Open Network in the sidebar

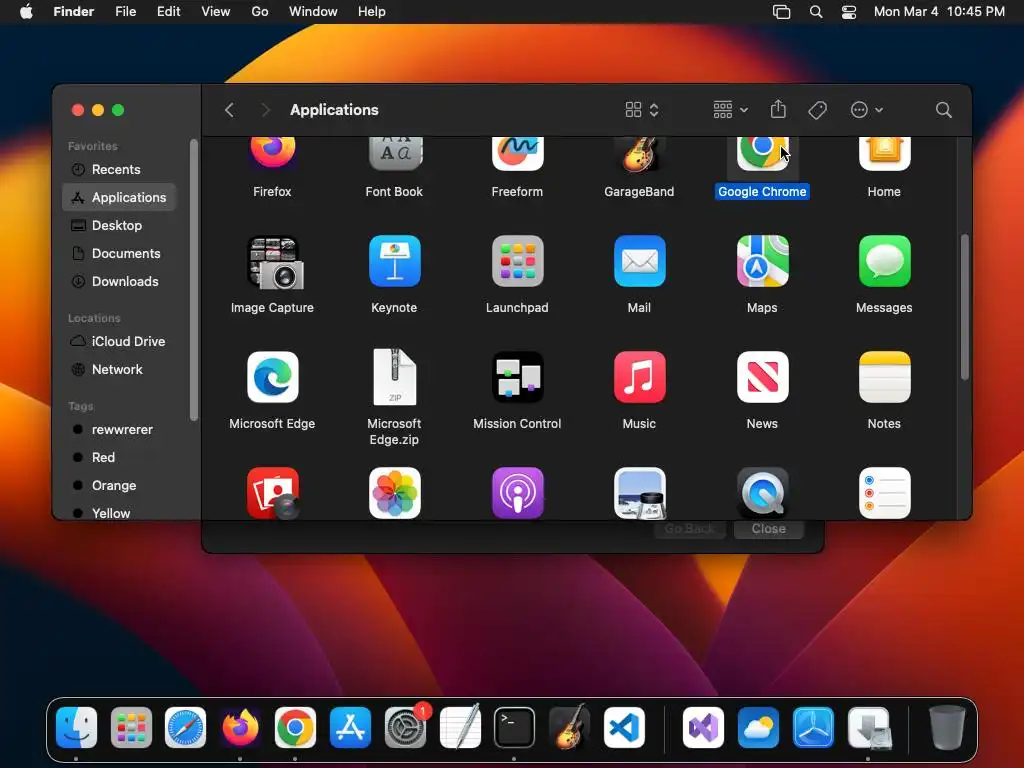click(118, 370)
